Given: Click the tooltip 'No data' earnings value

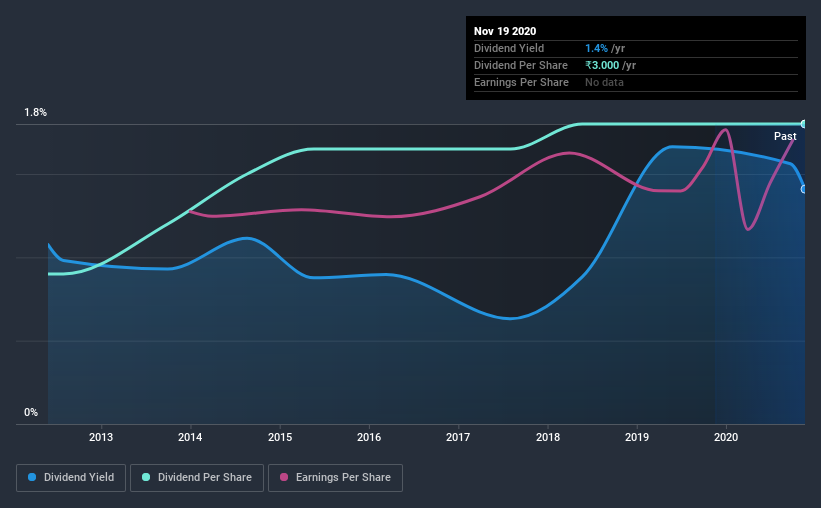Looking at the screenshot, I should [604, 82].
